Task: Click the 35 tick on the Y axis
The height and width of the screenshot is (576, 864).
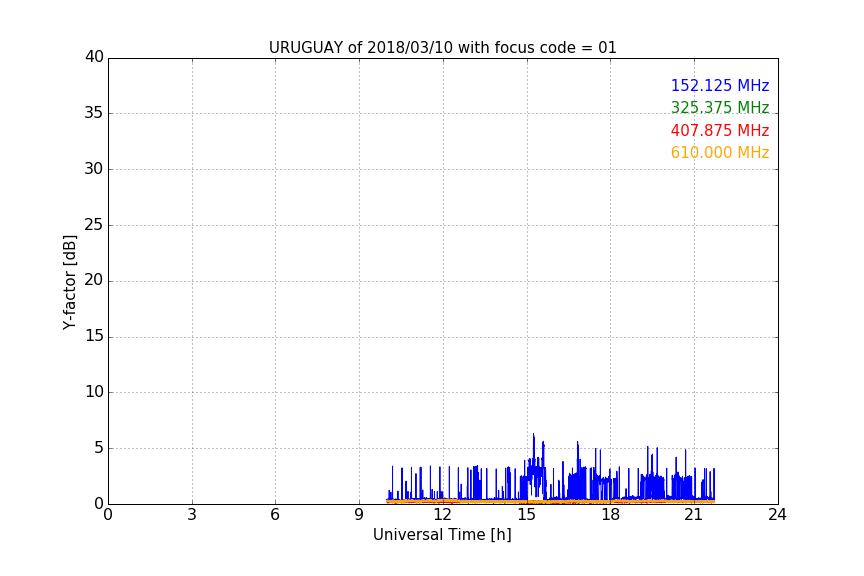Action: coord(94,113)
